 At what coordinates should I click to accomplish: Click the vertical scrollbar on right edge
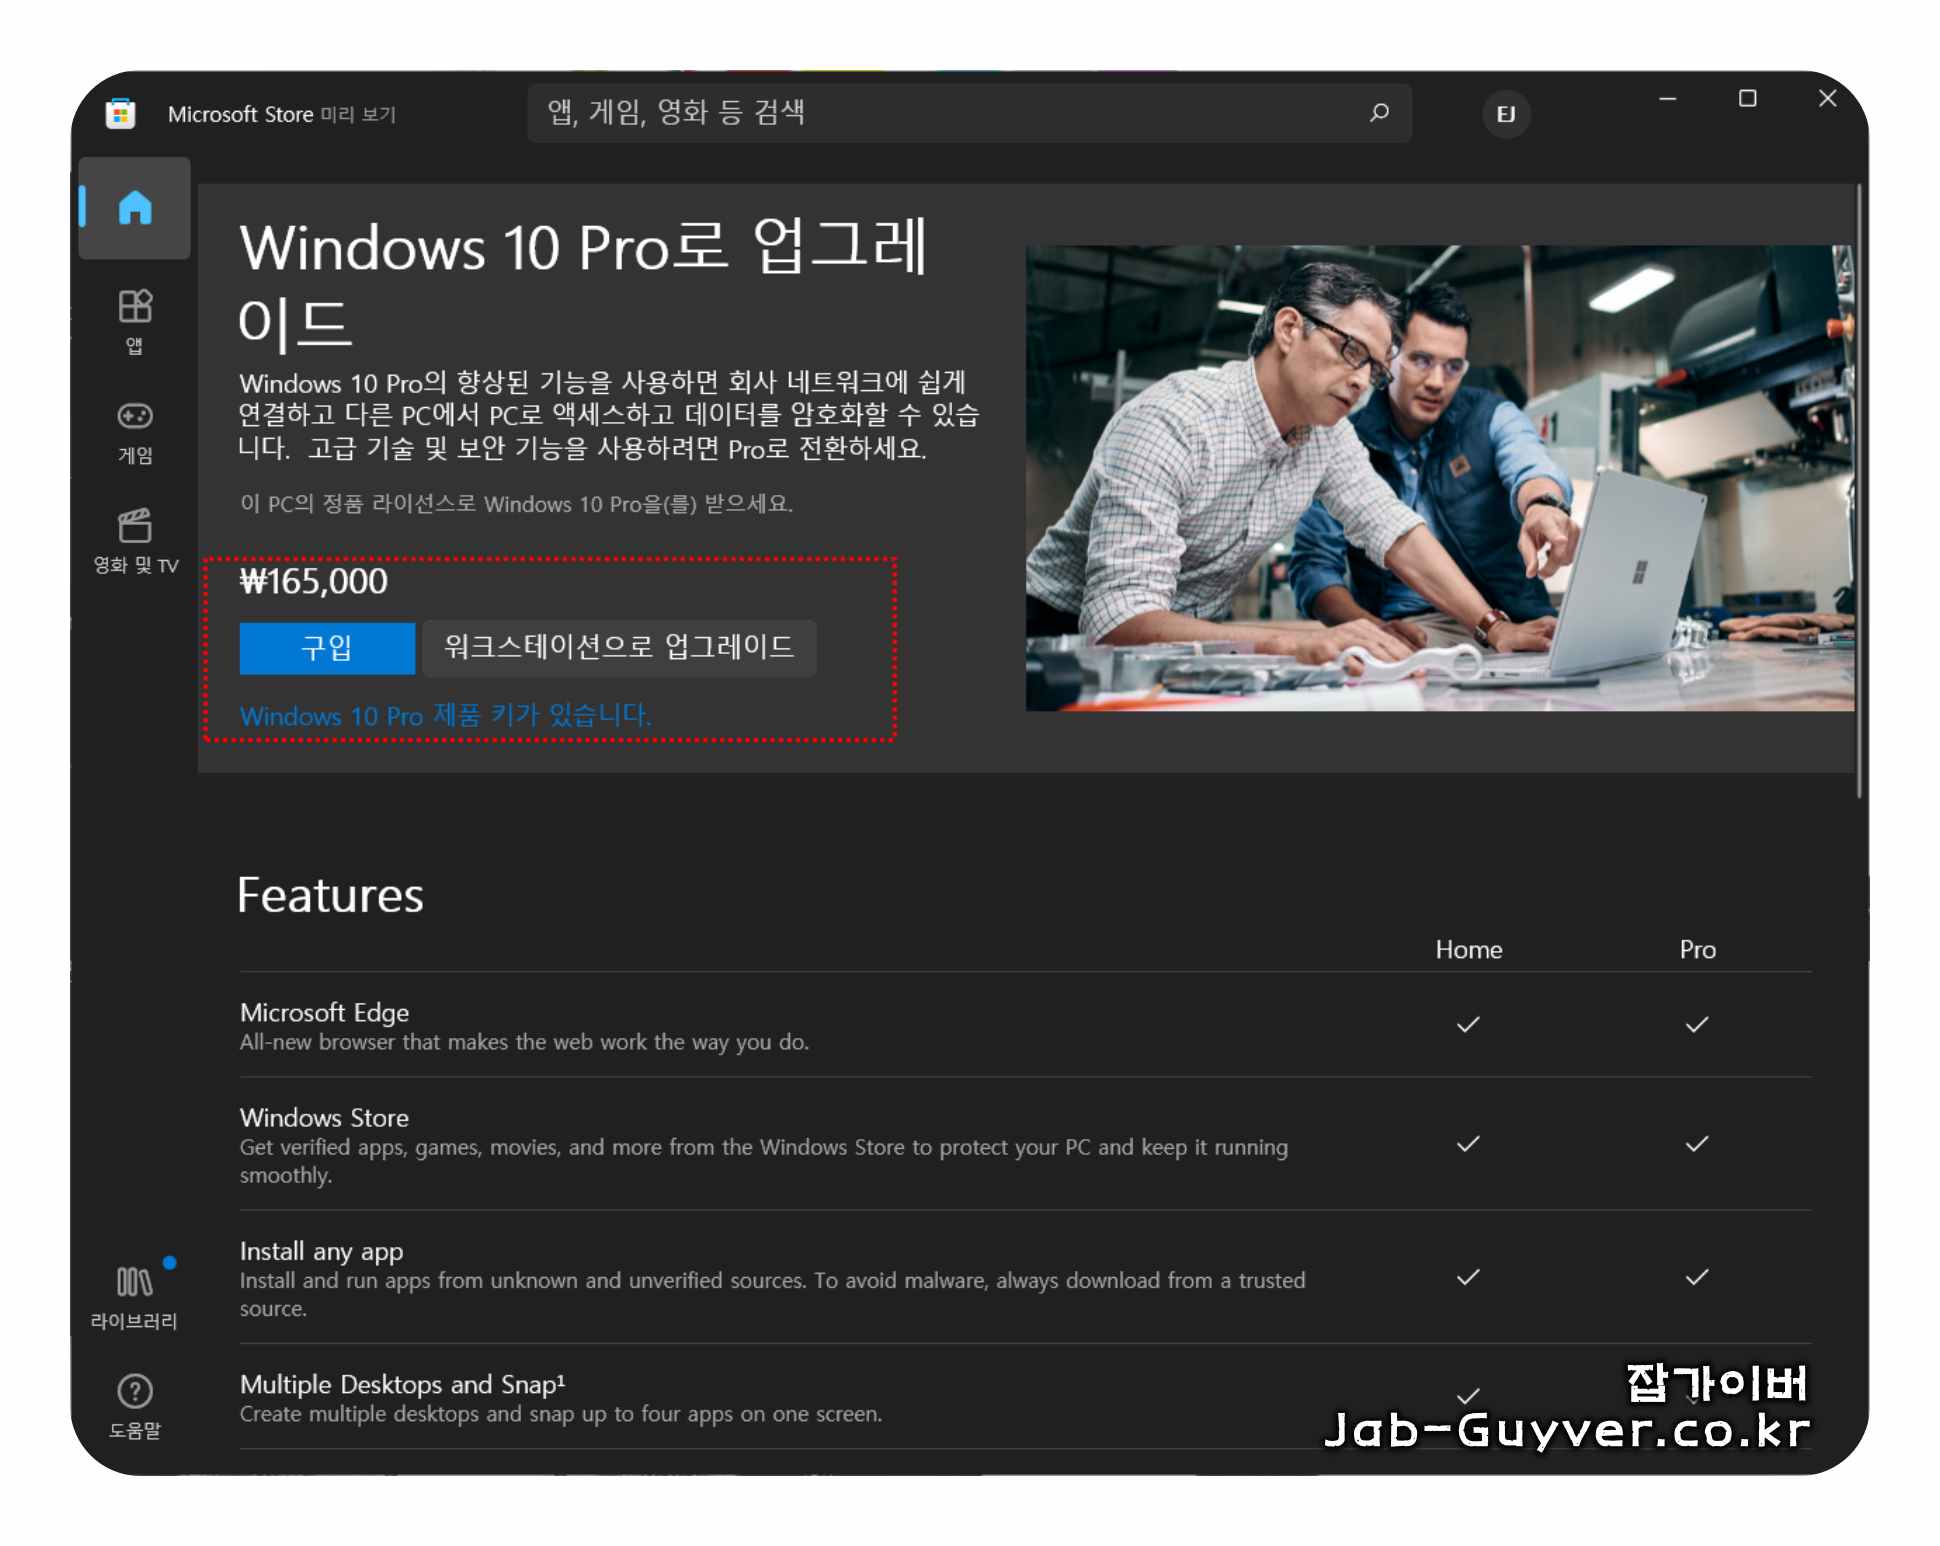coord(1859,490)
